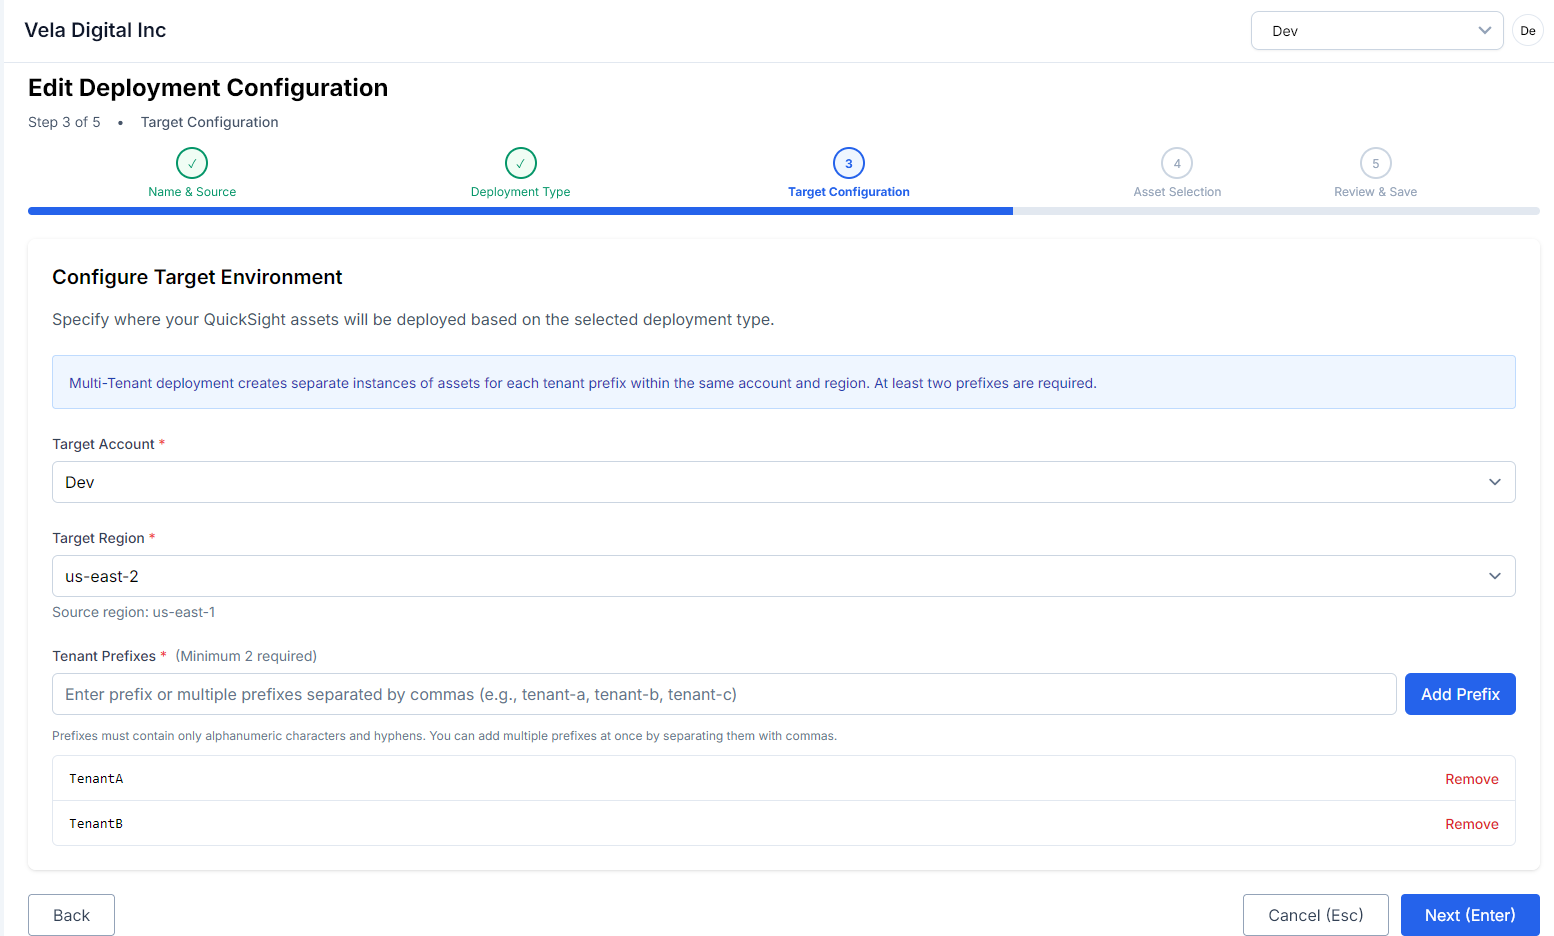Image resolution: width=1554 pixels, height=936 pixels.
Task: Expand the Target Region us-east-2 dropdown
Action: [x=784, y=576]
